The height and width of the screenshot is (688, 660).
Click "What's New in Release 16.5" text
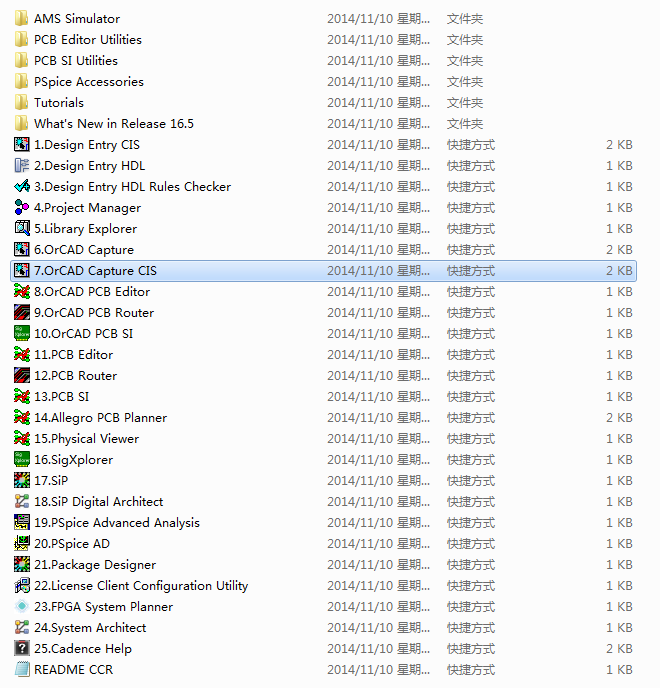(x=114, y=124)
